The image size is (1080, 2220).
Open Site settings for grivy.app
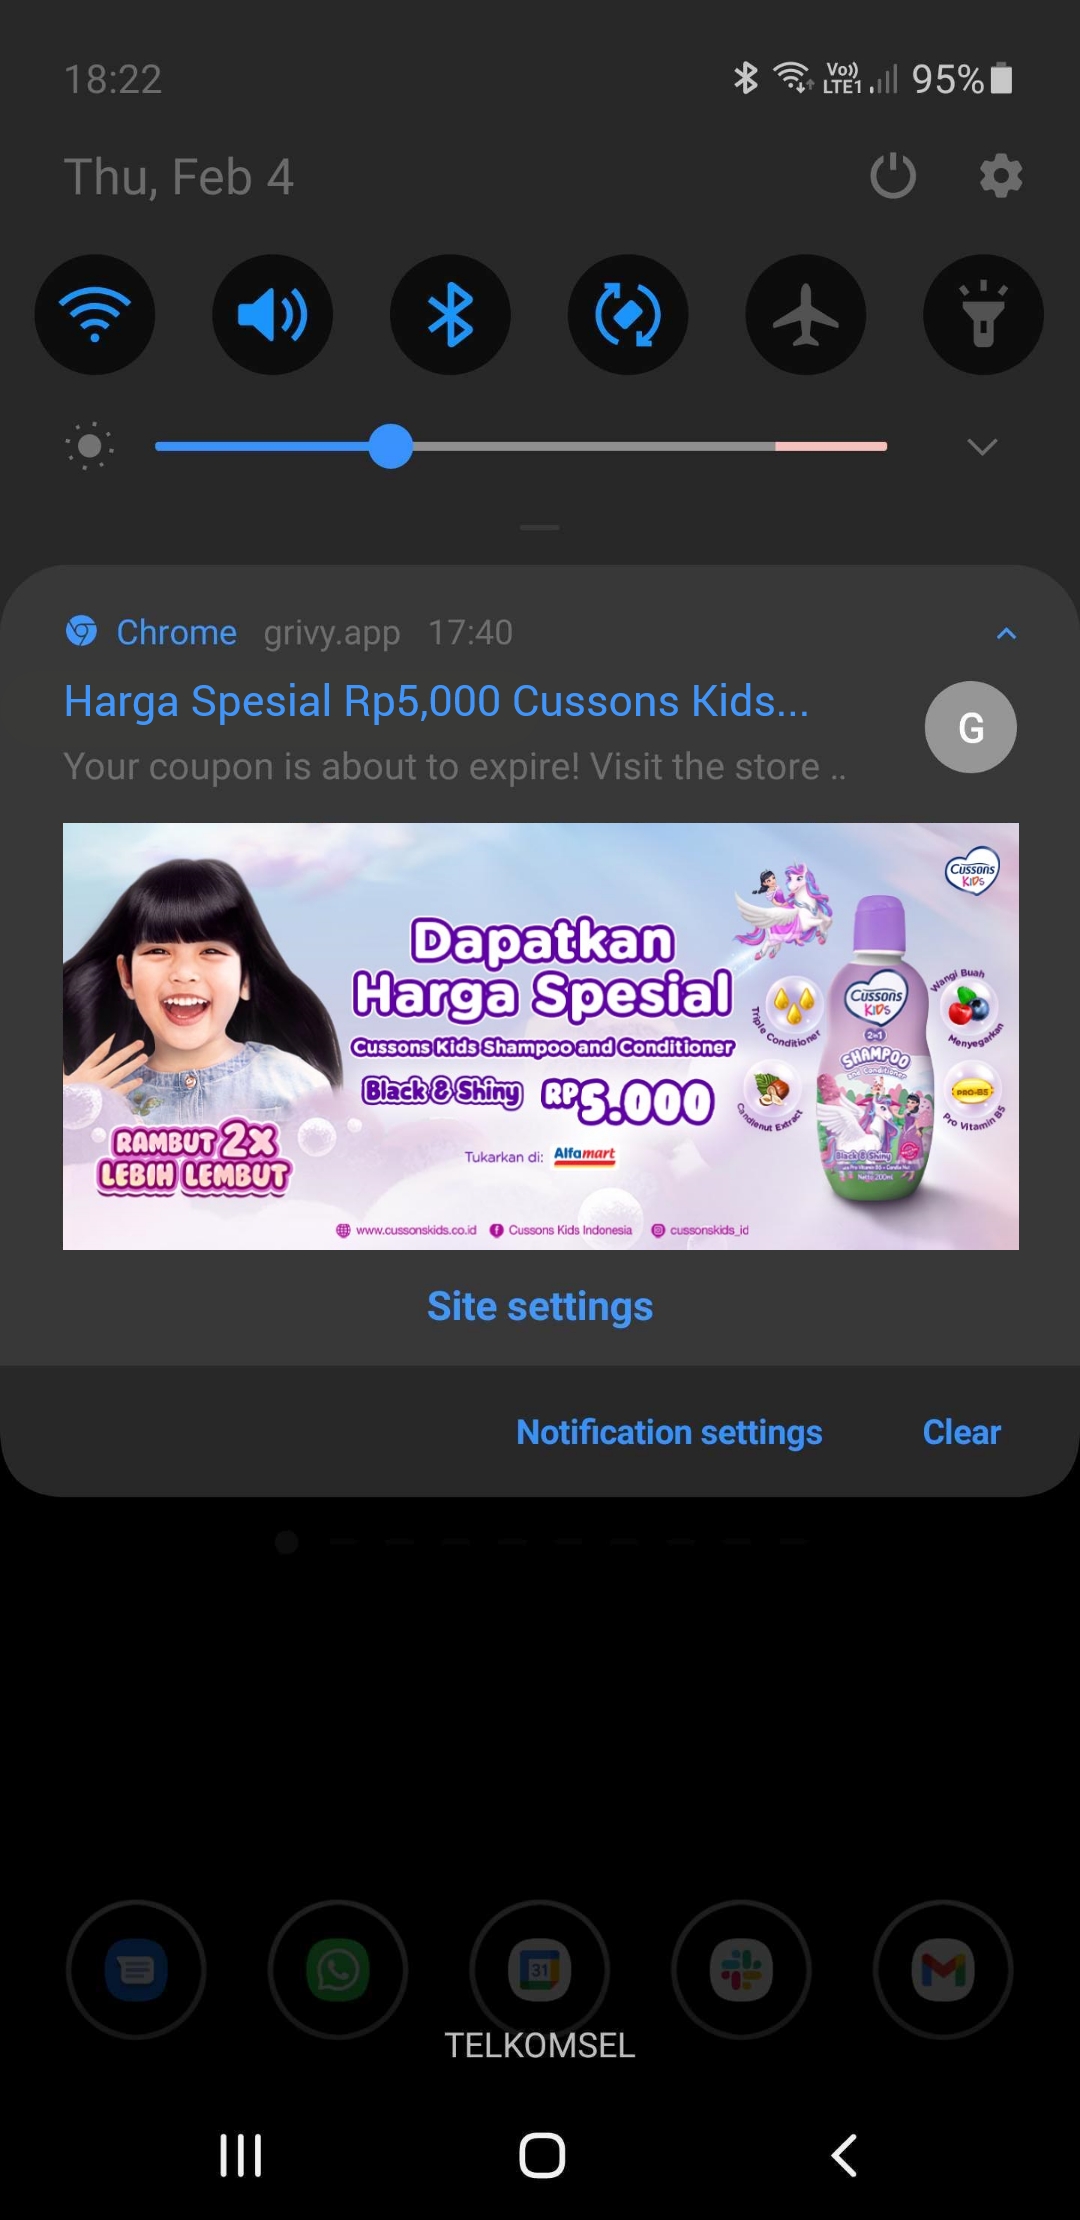pyautogui.click(x=540, y=1306)
